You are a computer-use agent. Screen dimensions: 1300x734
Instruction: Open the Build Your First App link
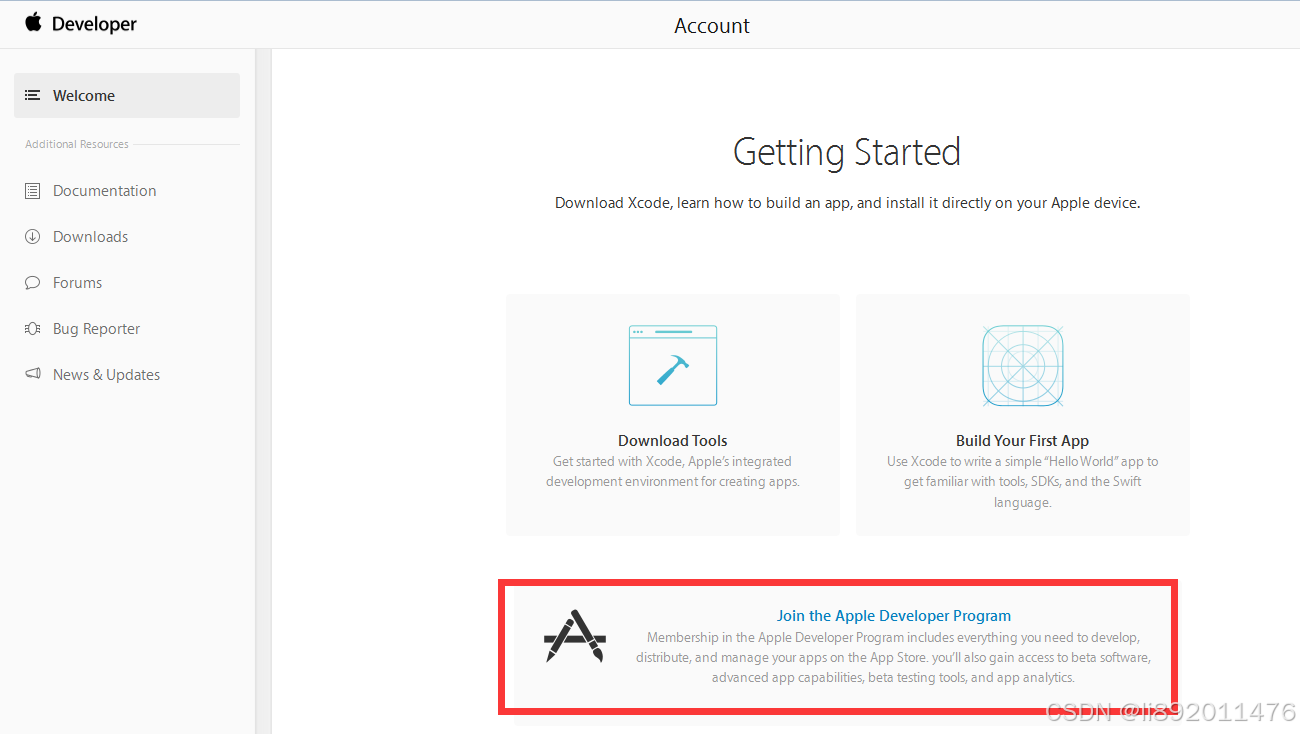coord(1022,441)
